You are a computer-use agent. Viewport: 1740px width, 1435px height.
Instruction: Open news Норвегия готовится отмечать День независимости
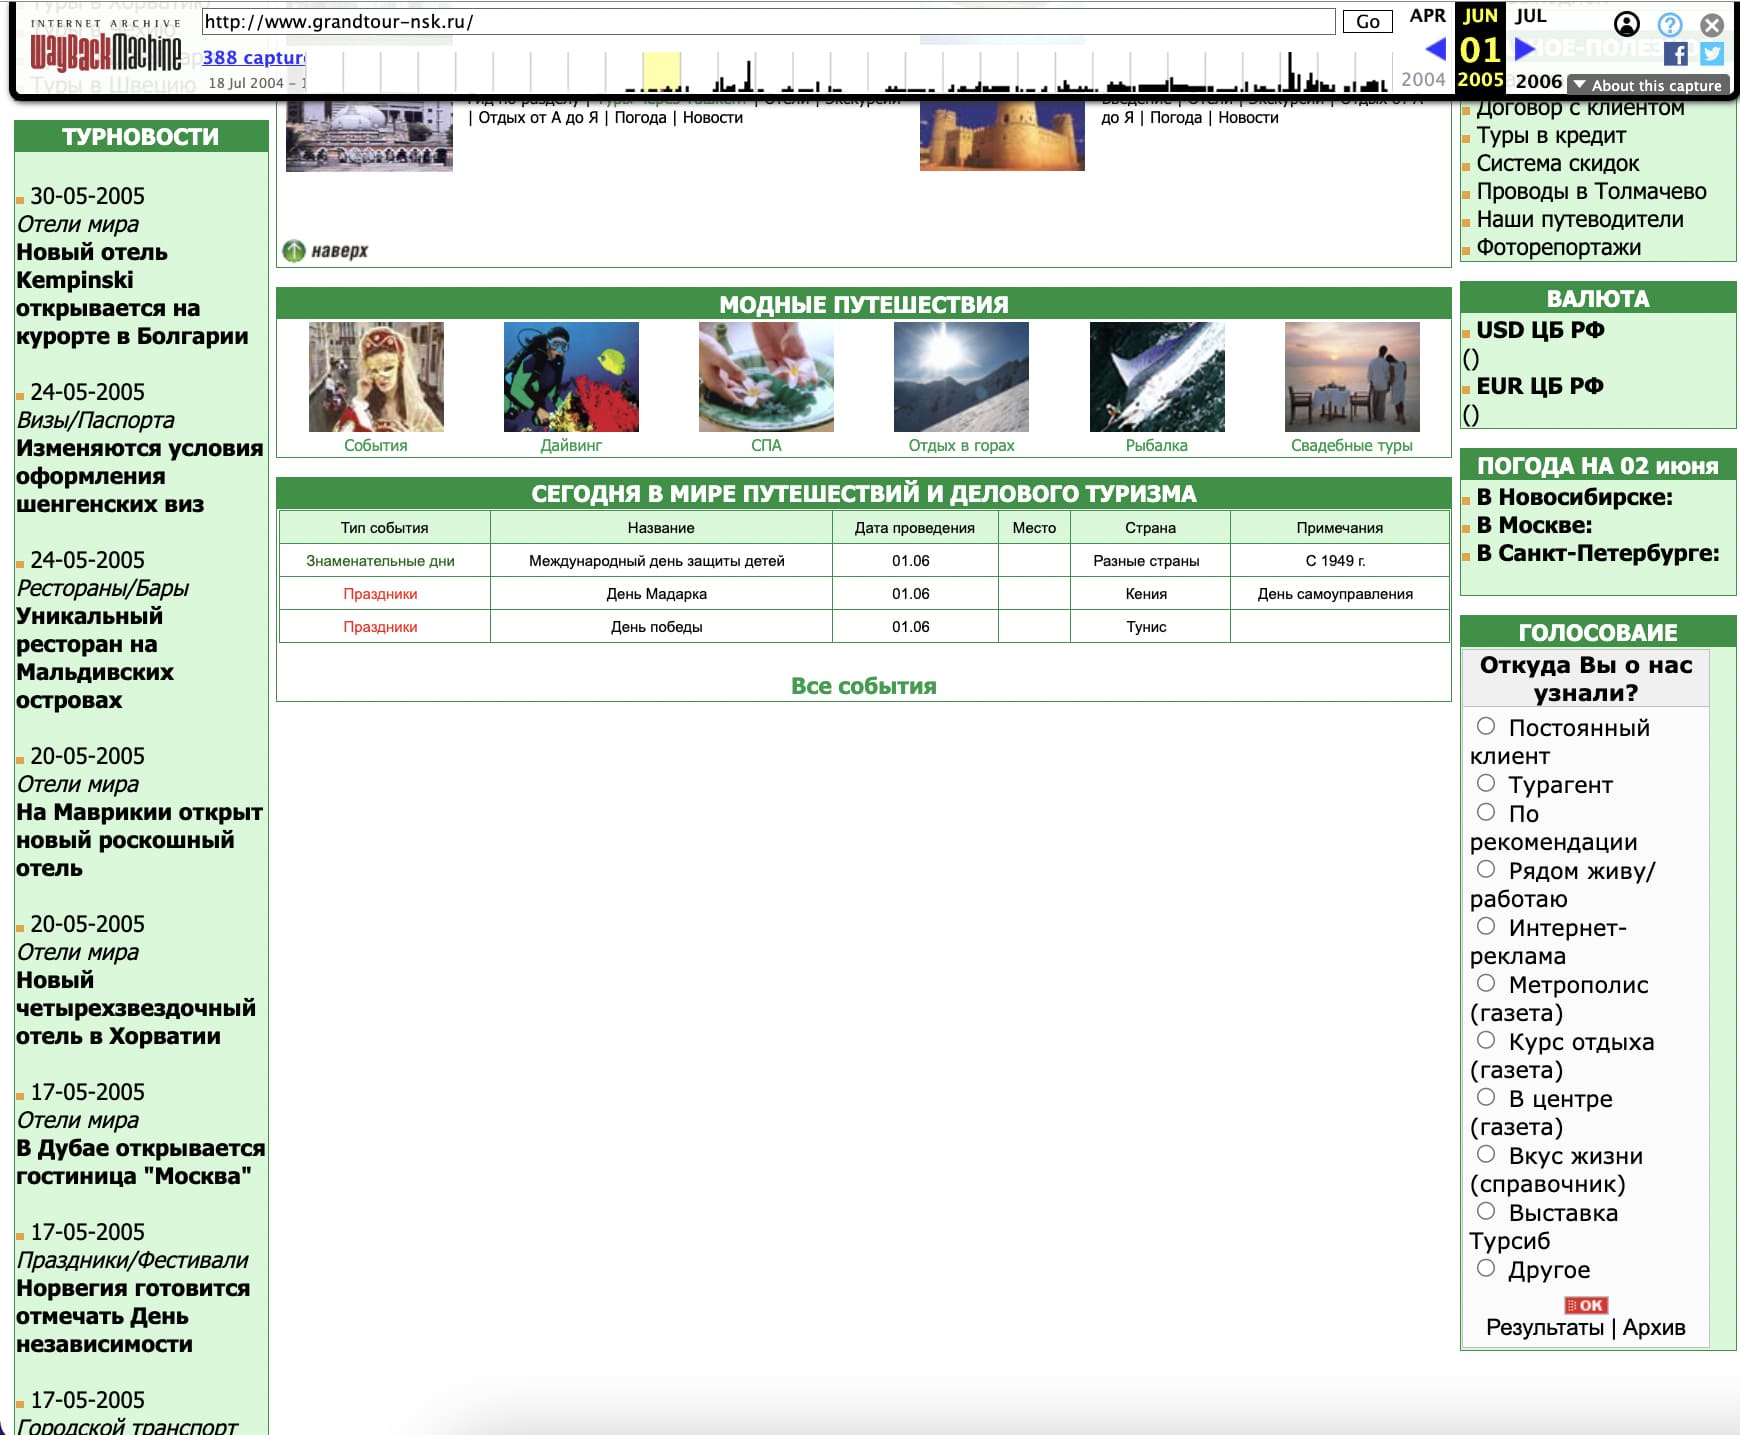tap(133, 1316)
